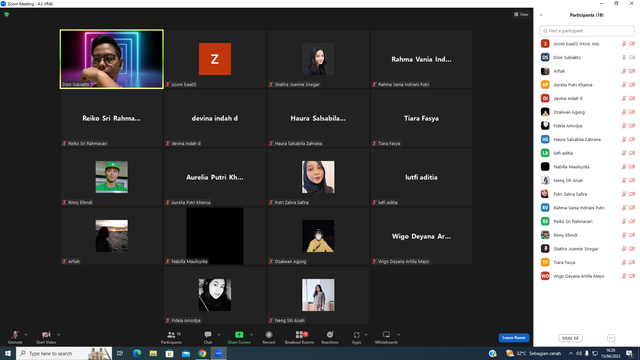
Task: Expand whiteboard options arrow next to Whiteboards
Action: [398, 335]
